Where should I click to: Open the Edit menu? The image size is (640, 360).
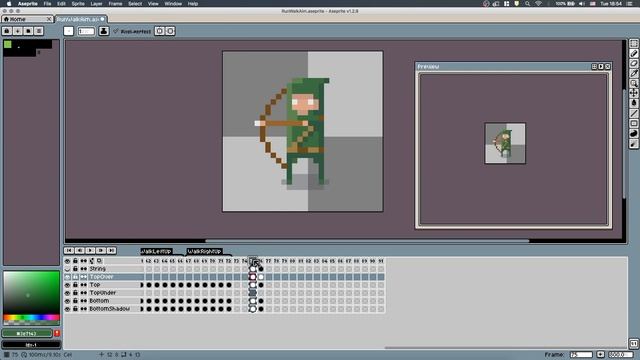(x=61, y=4)
